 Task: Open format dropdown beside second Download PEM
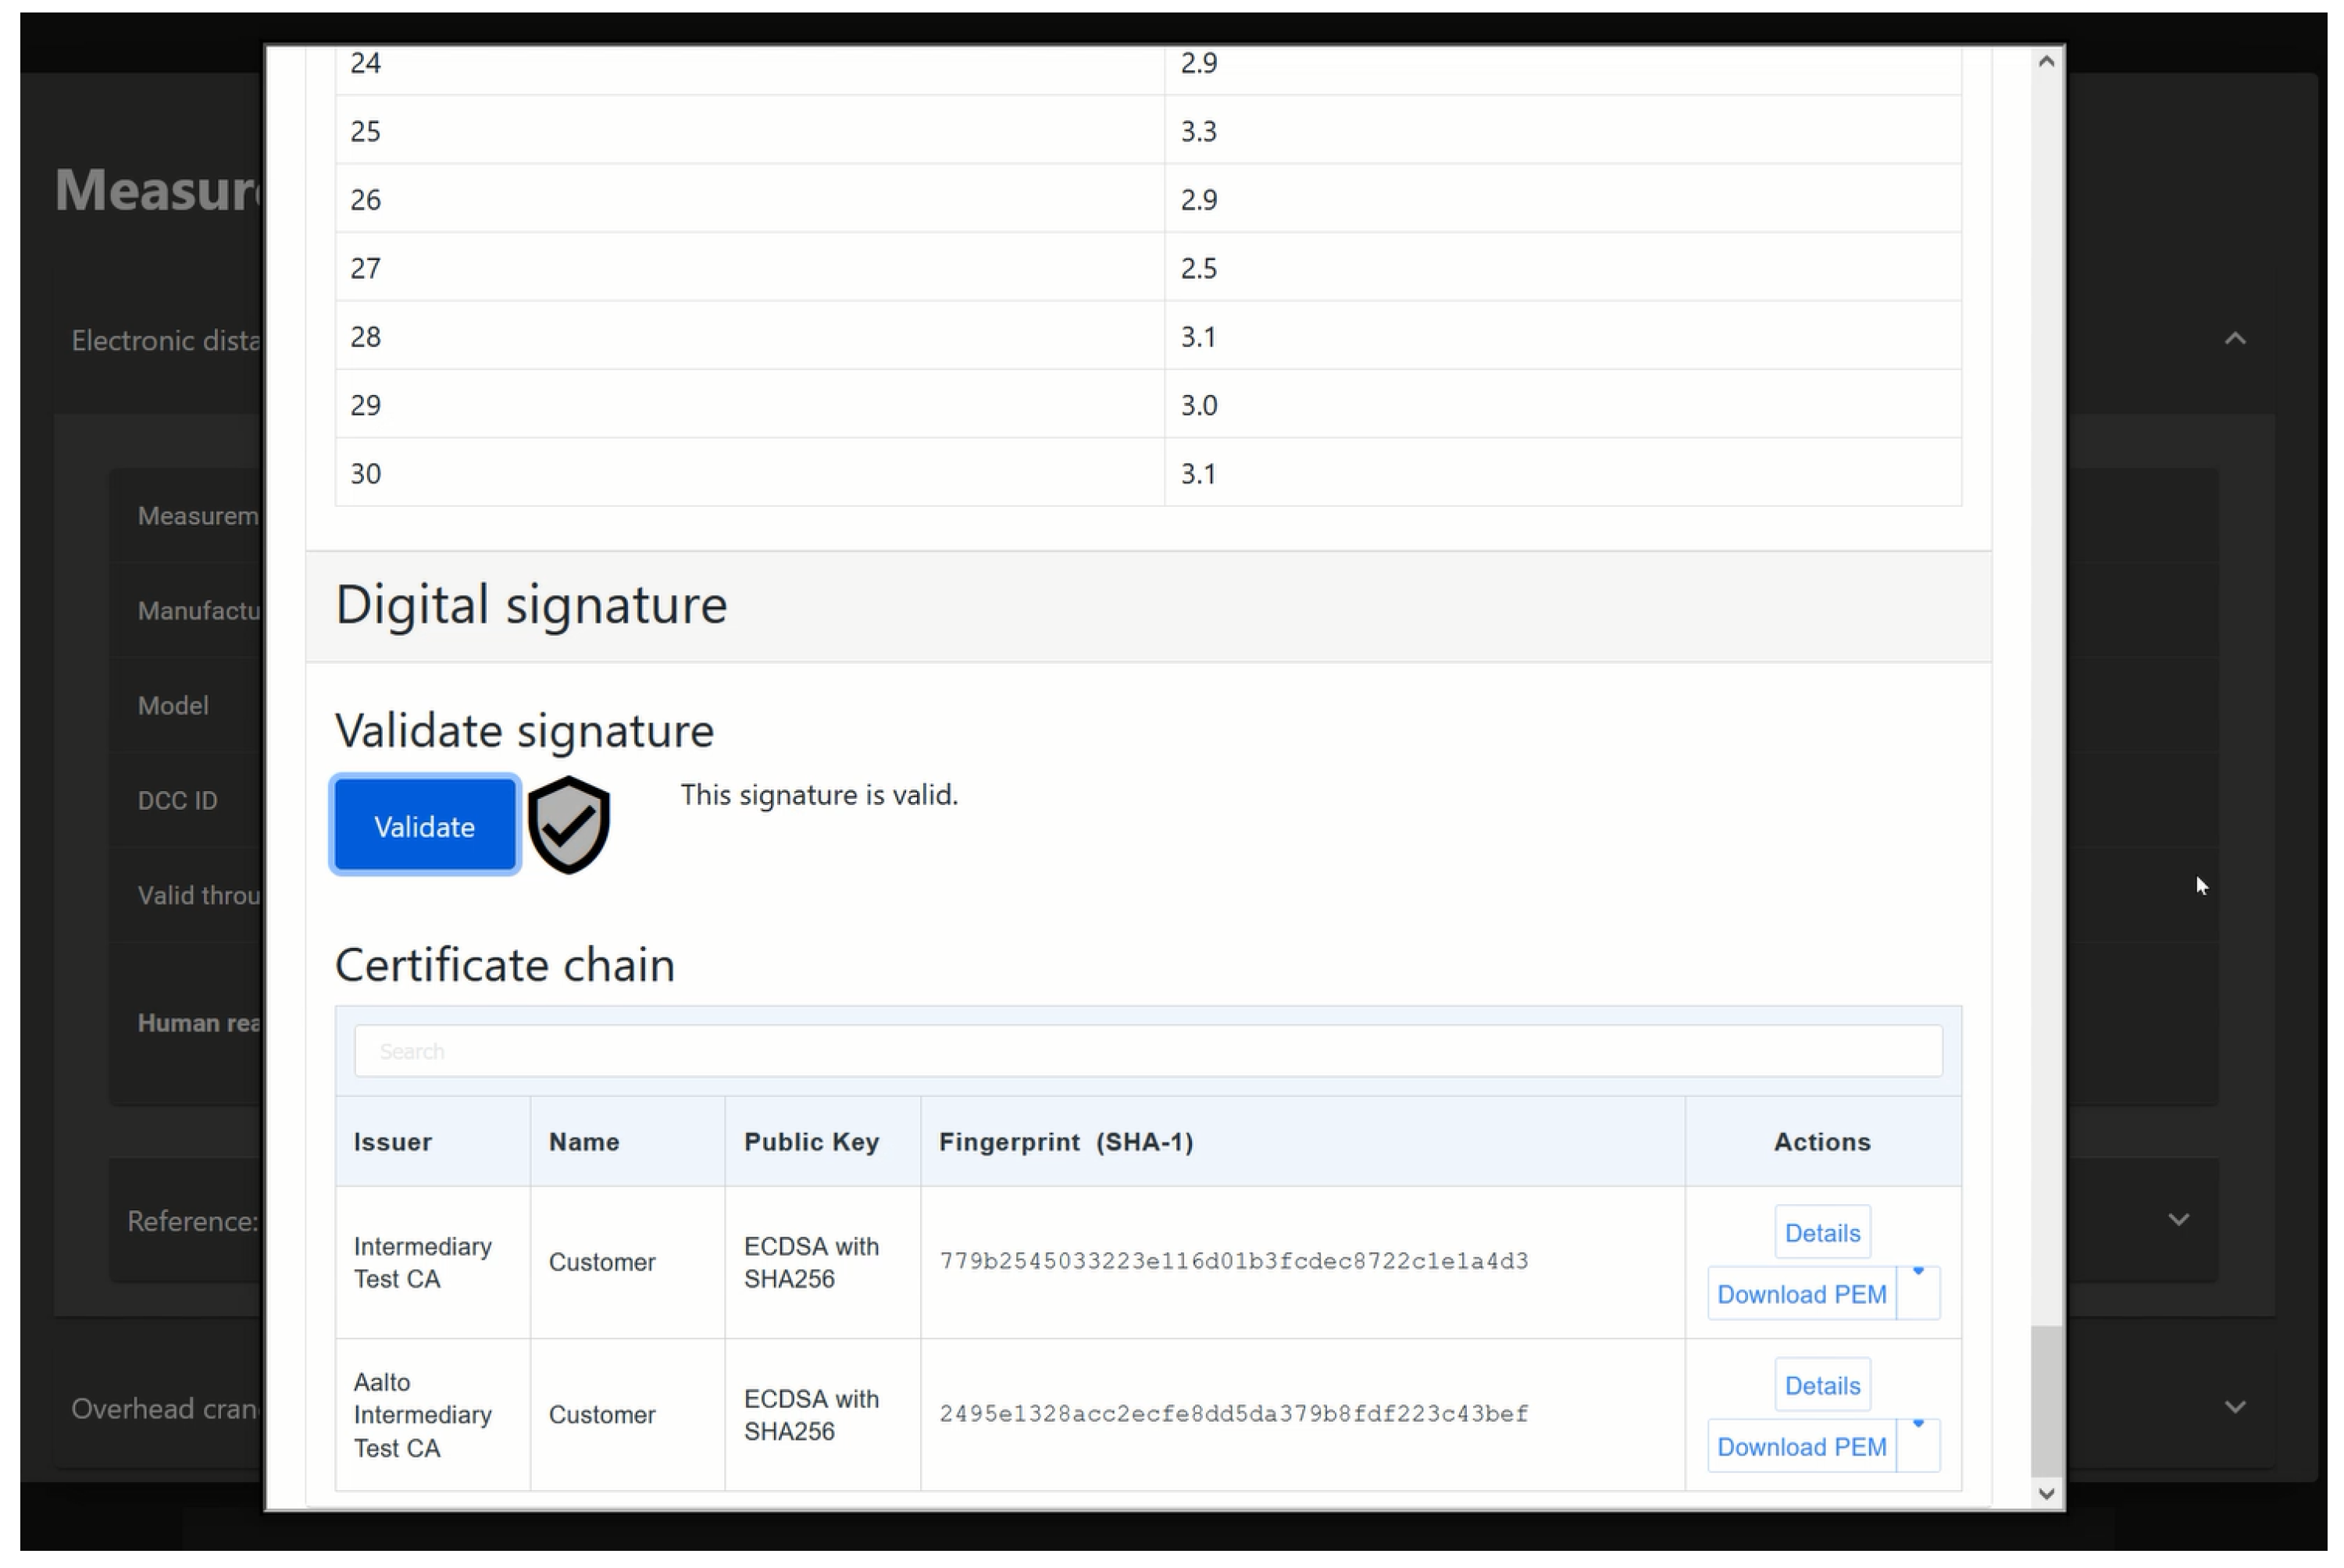1917,1447
